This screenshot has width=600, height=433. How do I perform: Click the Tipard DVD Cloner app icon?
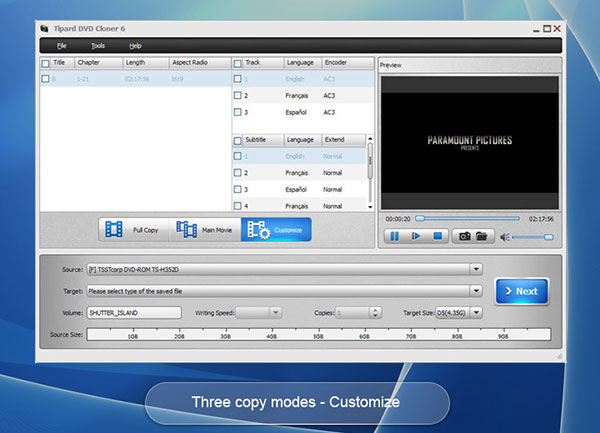point(44,28)
